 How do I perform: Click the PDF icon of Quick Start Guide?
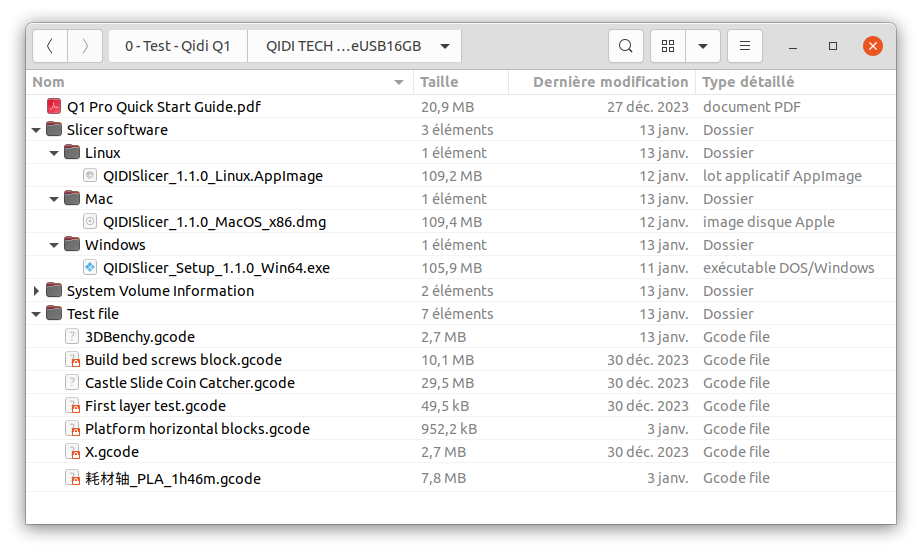pos(54,107)
